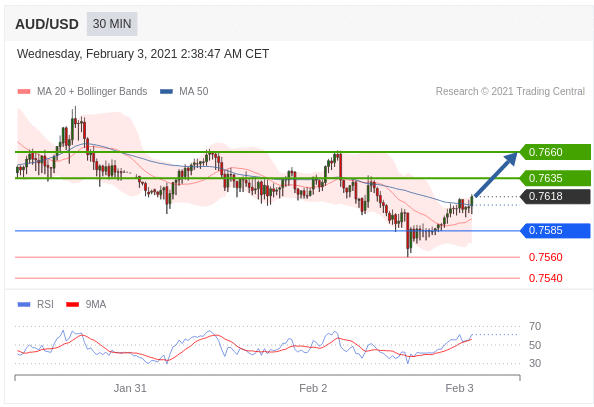Click the 0.7560 red support value

546,257
